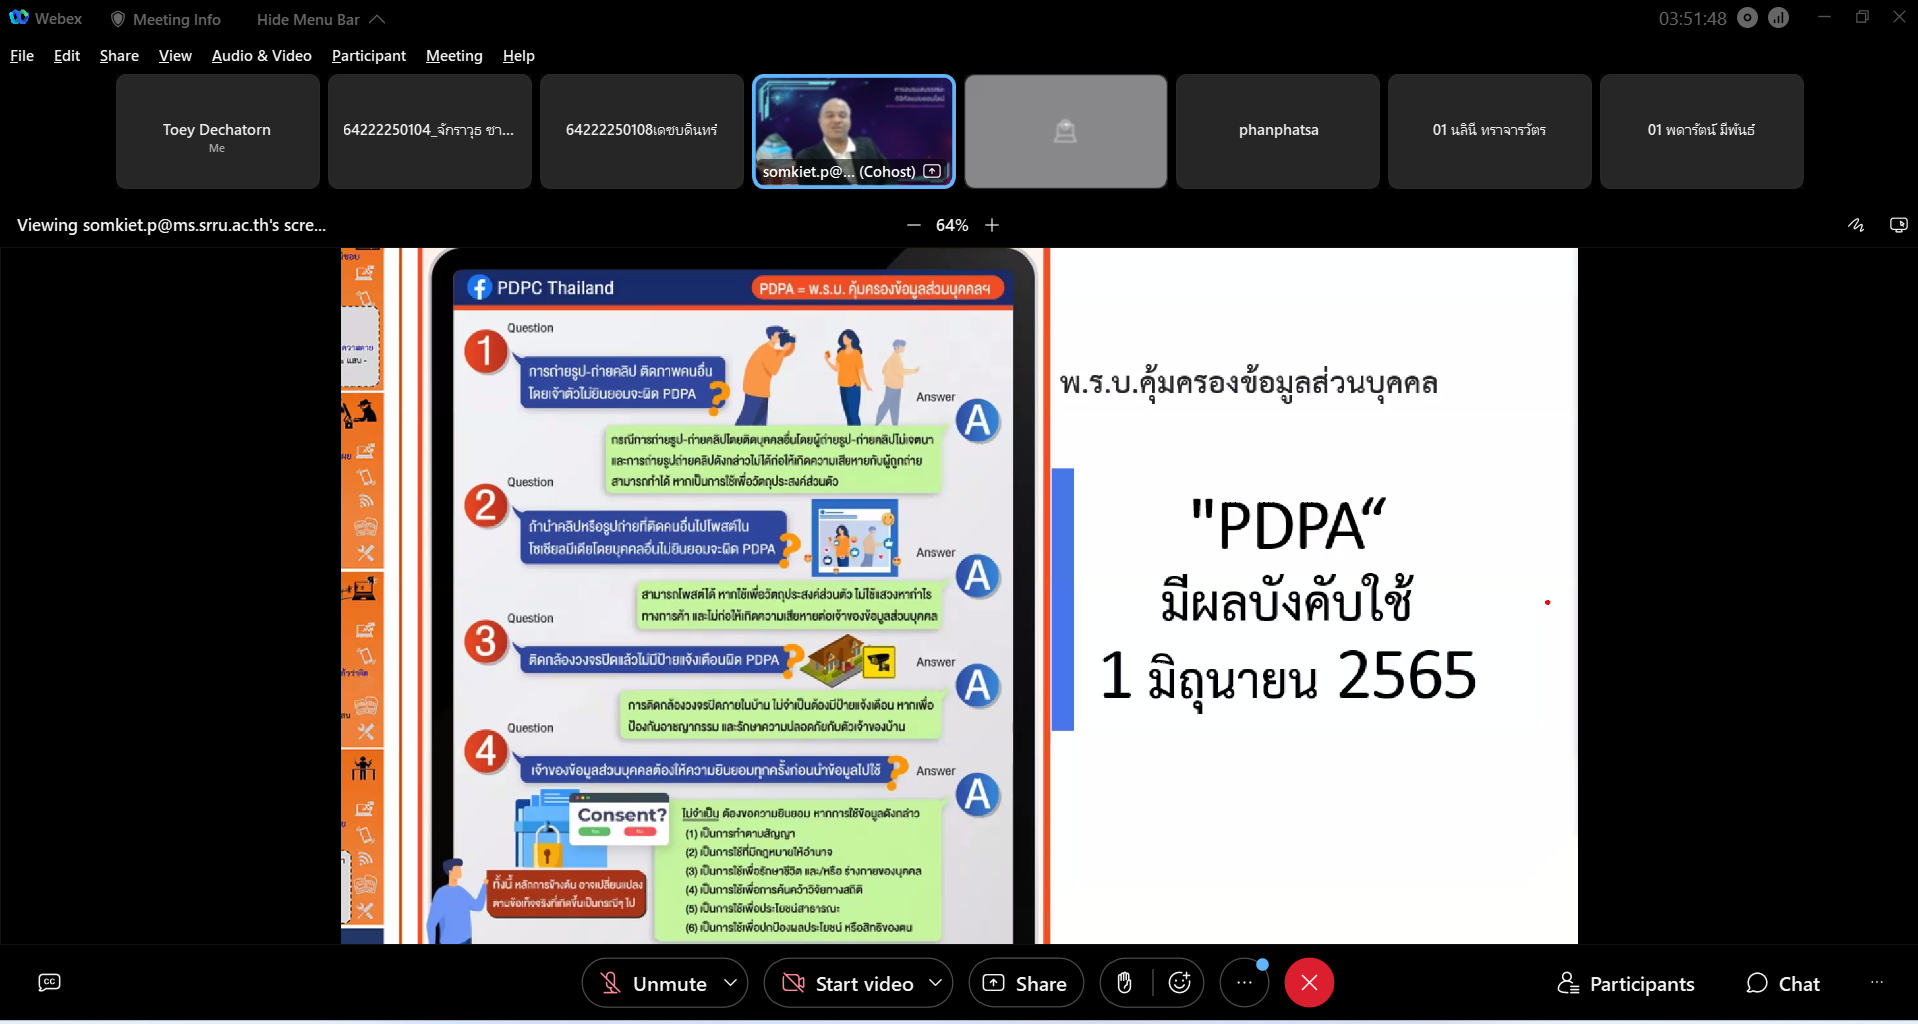Click the Share button

pyautogui.click(x=1026, y=983)
